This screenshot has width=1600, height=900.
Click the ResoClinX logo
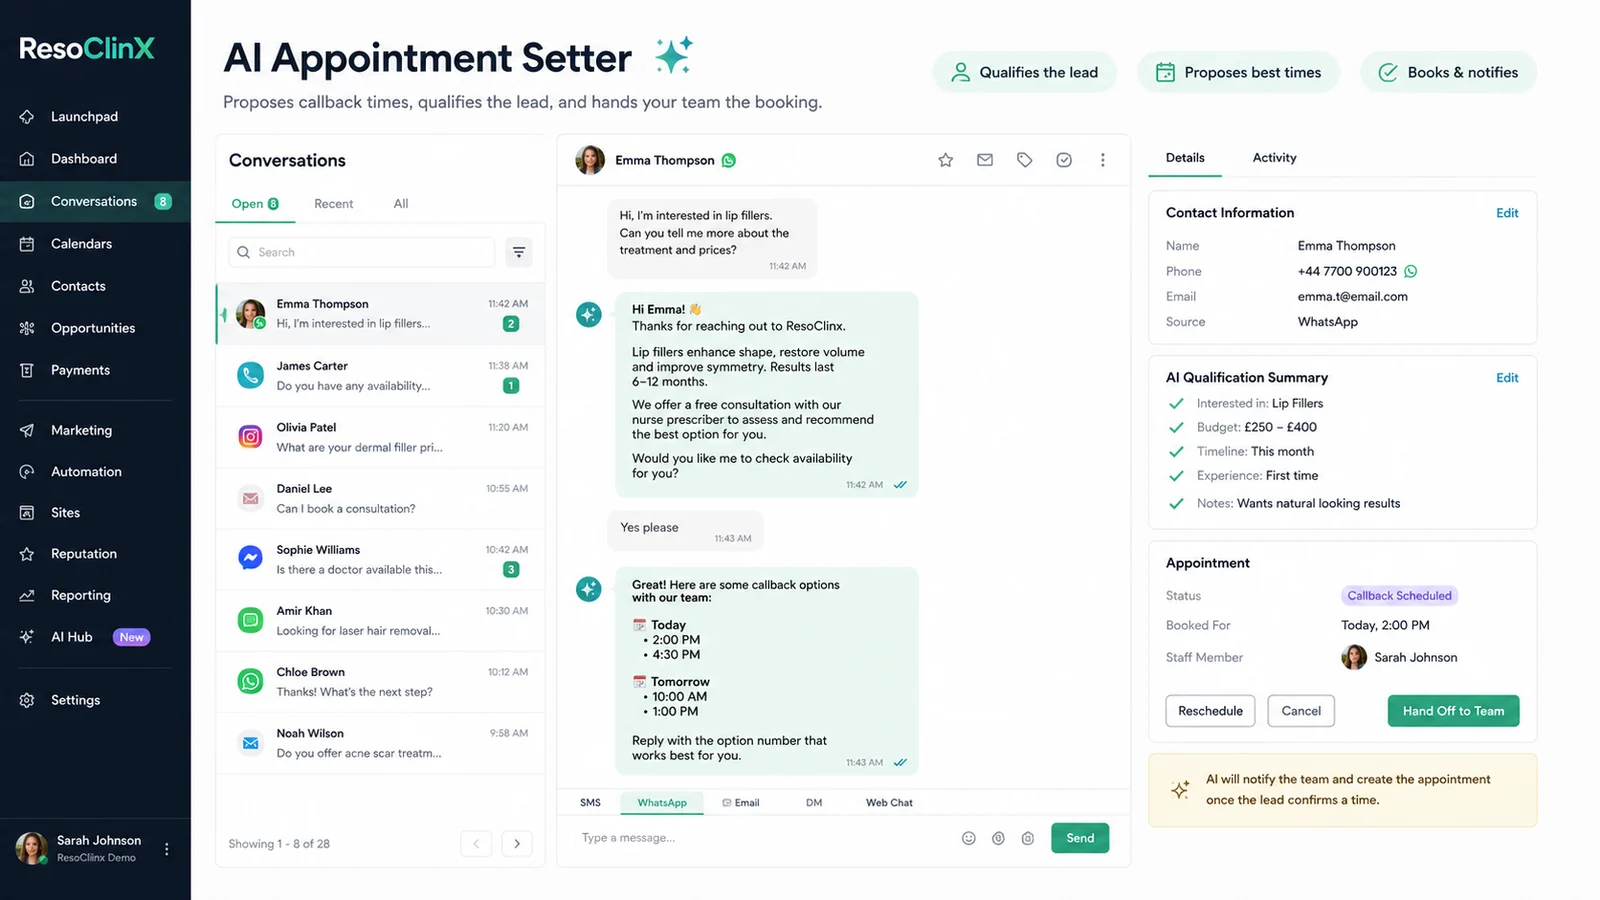[x=87, y=48]
